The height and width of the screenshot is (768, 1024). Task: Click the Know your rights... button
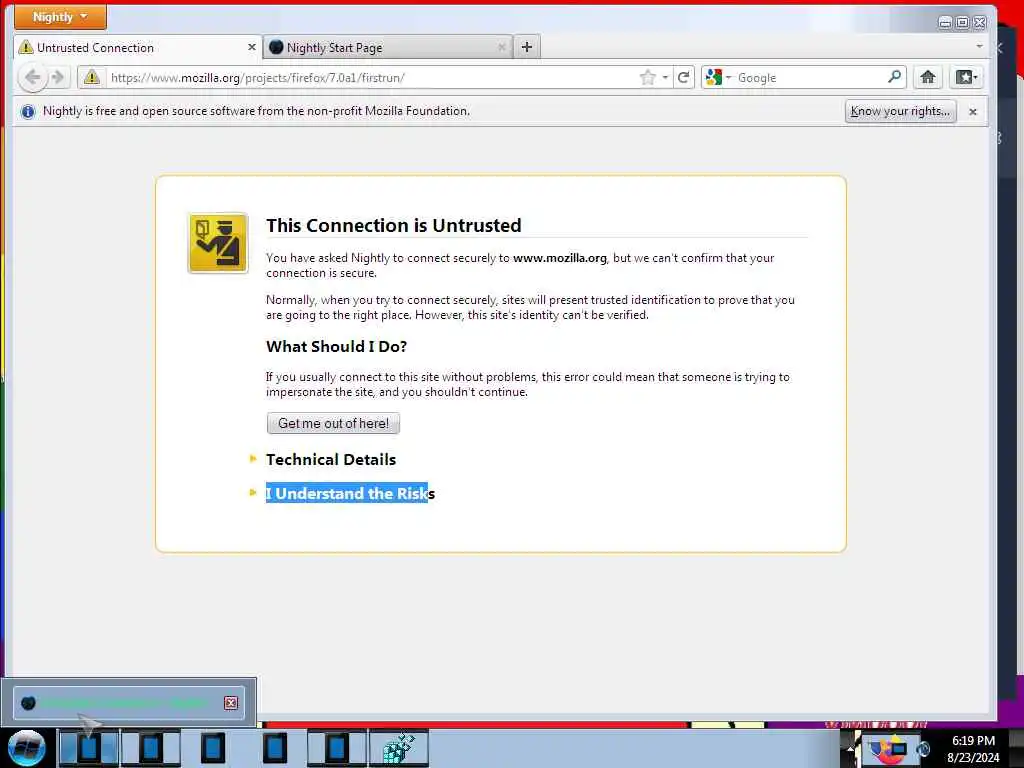coord(900,111)
